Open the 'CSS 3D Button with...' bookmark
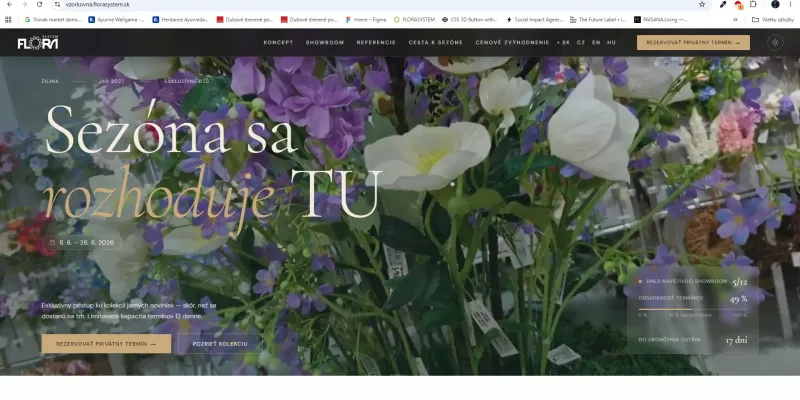Image resolution: width=800 pixels, height=400 pixels. pyautogui.click(x=469, y=19)
